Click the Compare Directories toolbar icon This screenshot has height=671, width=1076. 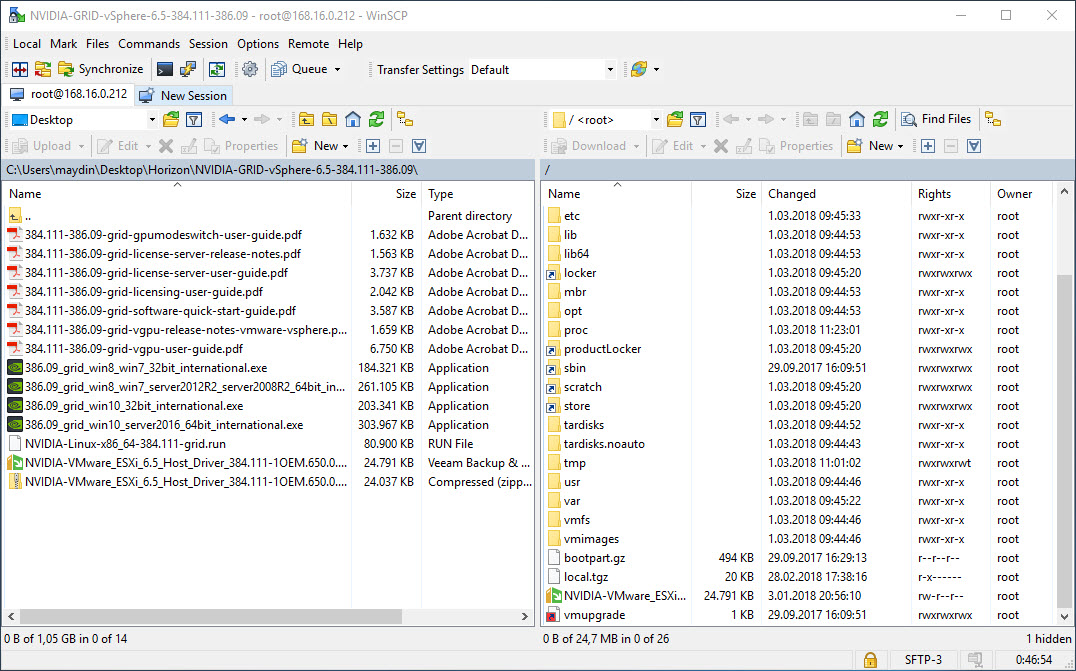(20, 69)
